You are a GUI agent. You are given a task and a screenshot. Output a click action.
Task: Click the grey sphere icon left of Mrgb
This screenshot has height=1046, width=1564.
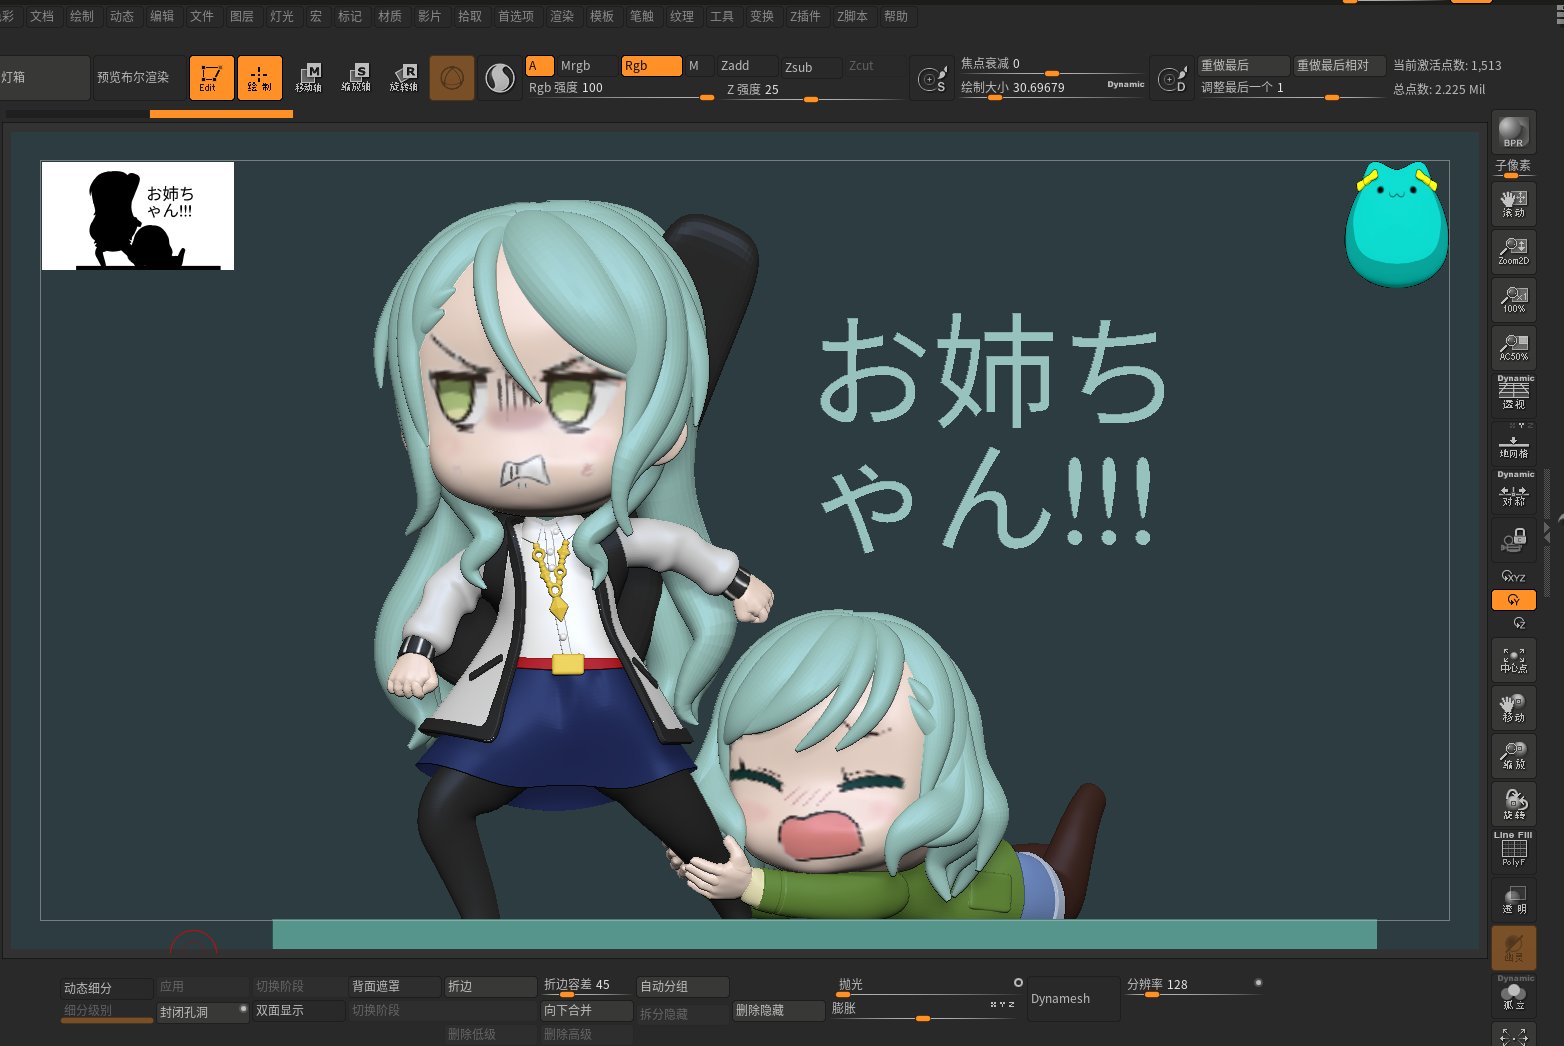499,78
